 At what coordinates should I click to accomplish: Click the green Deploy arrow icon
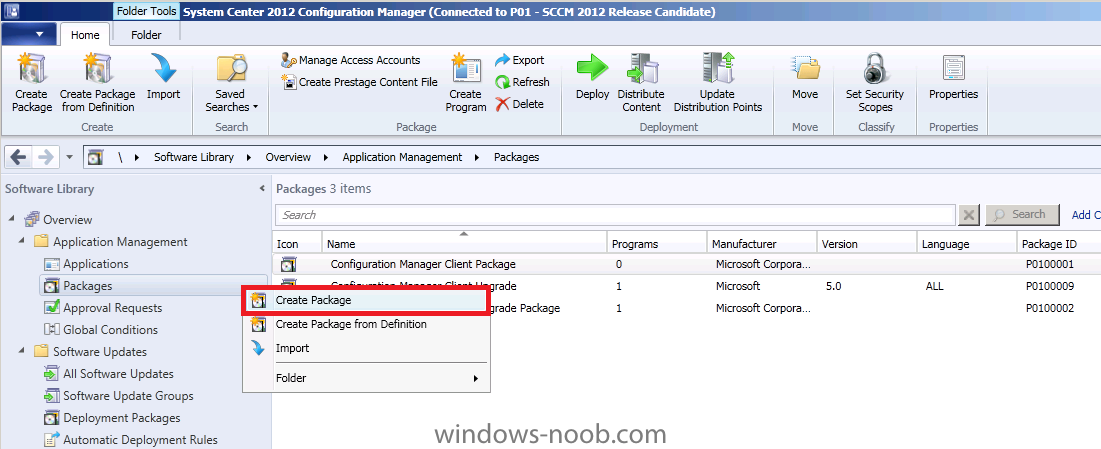tap(593, 69)
